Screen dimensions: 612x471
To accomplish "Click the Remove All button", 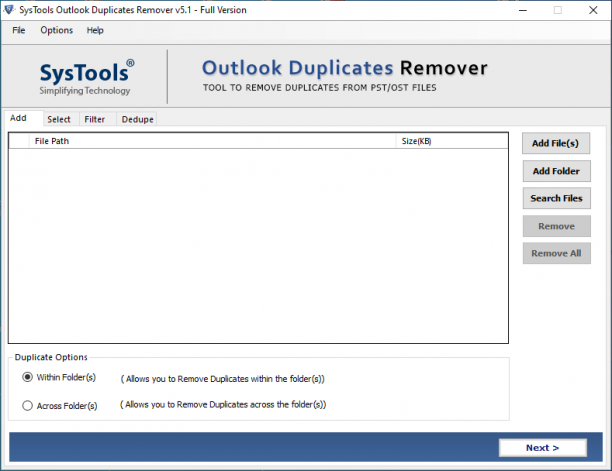I will pyautogui.click(x=556, y=253).
